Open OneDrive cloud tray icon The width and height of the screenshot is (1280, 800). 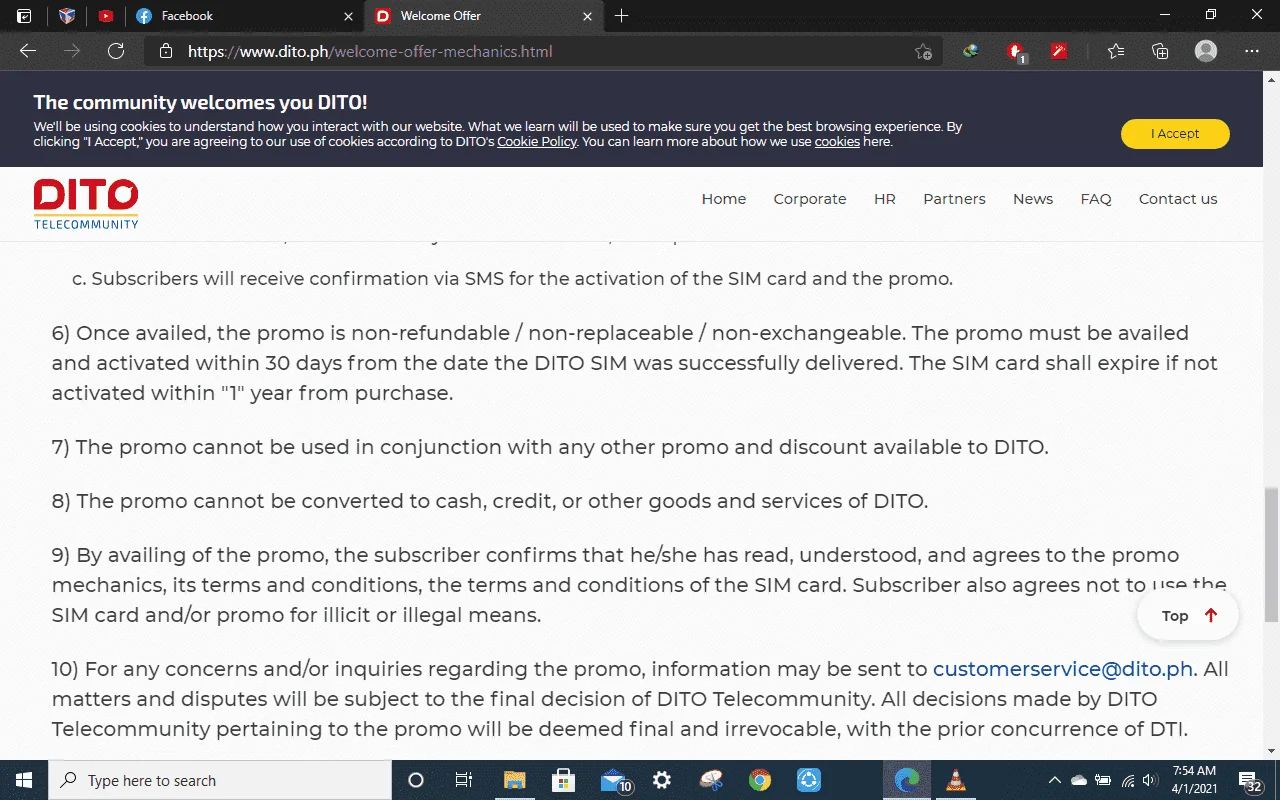(1079, 780)
